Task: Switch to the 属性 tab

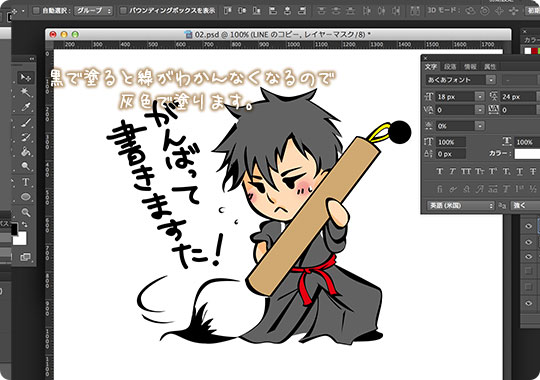Action: (x=490, y=67)
